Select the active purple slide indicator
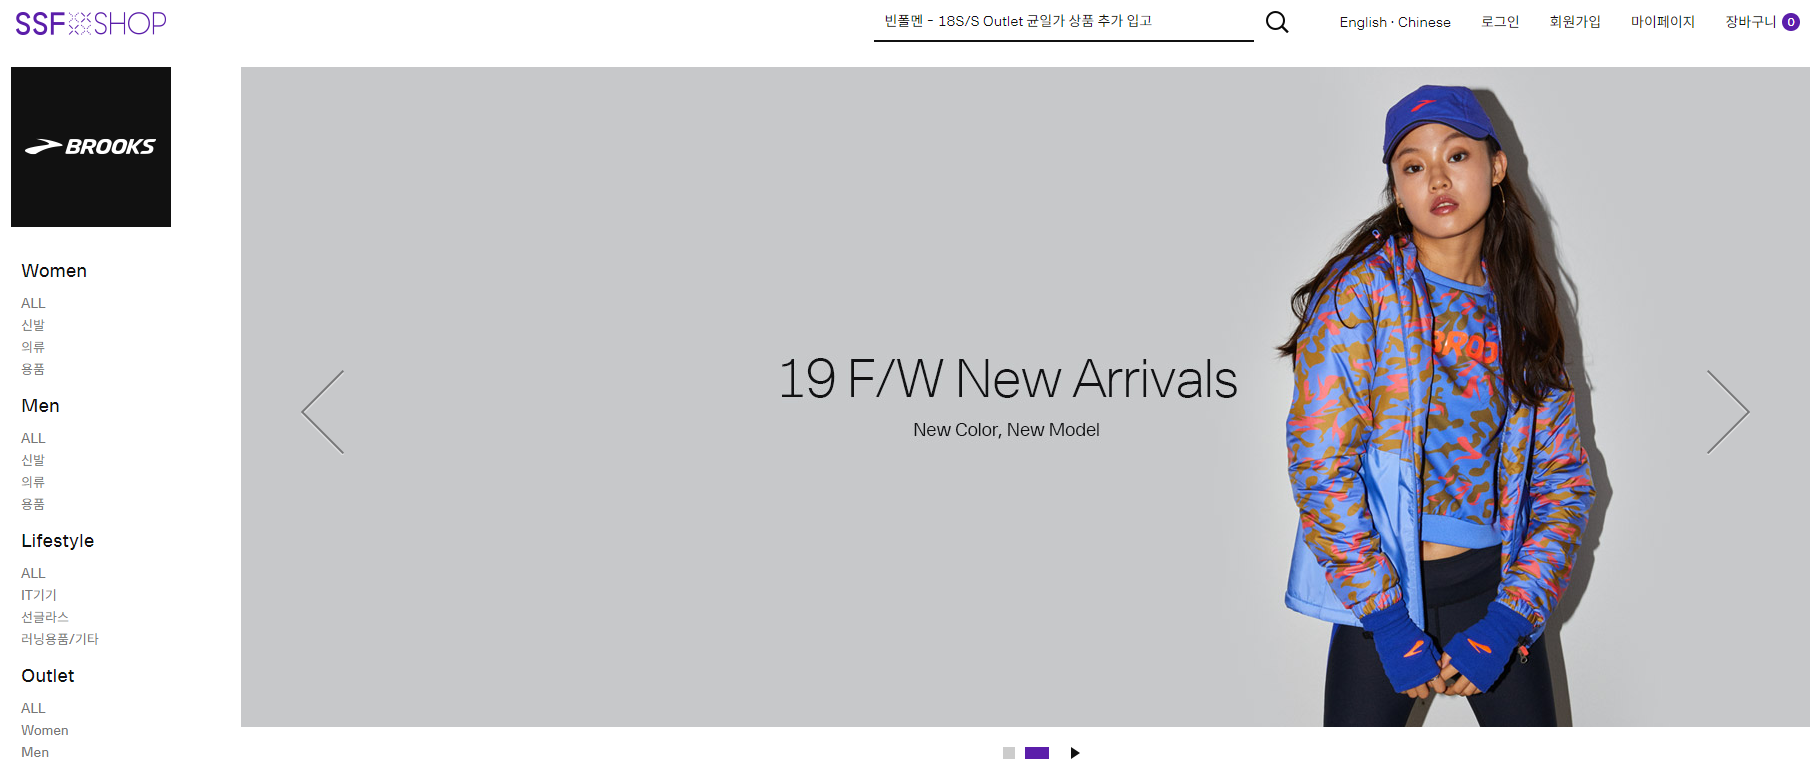1817x775 pixels. 1037,753
